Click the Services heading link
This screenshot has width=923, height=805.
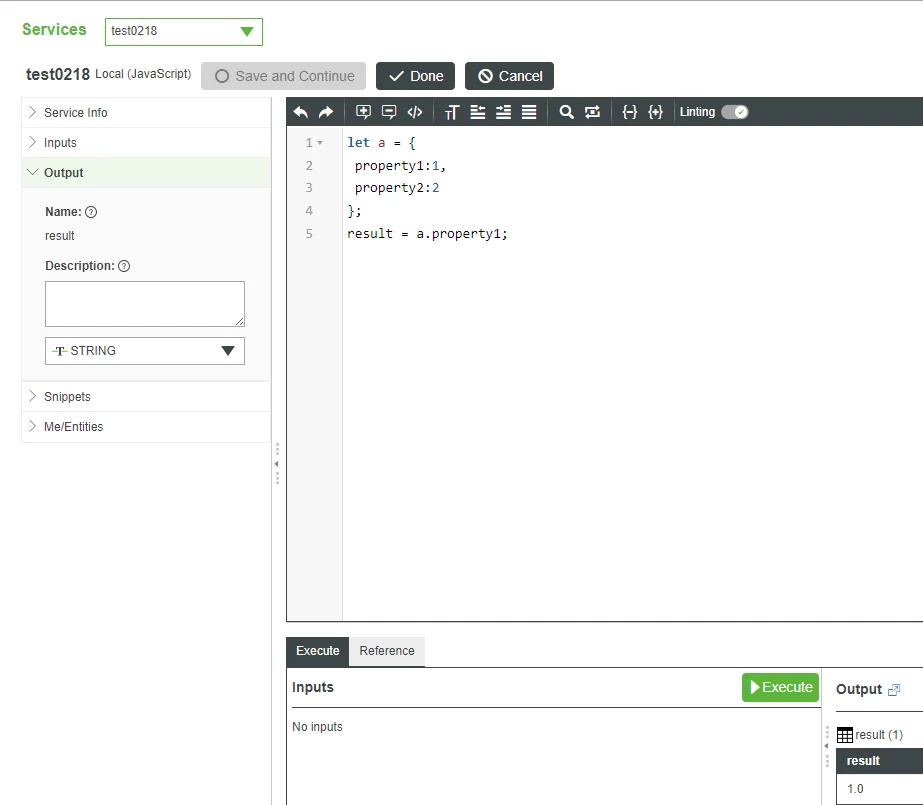(x=54, y=29)
